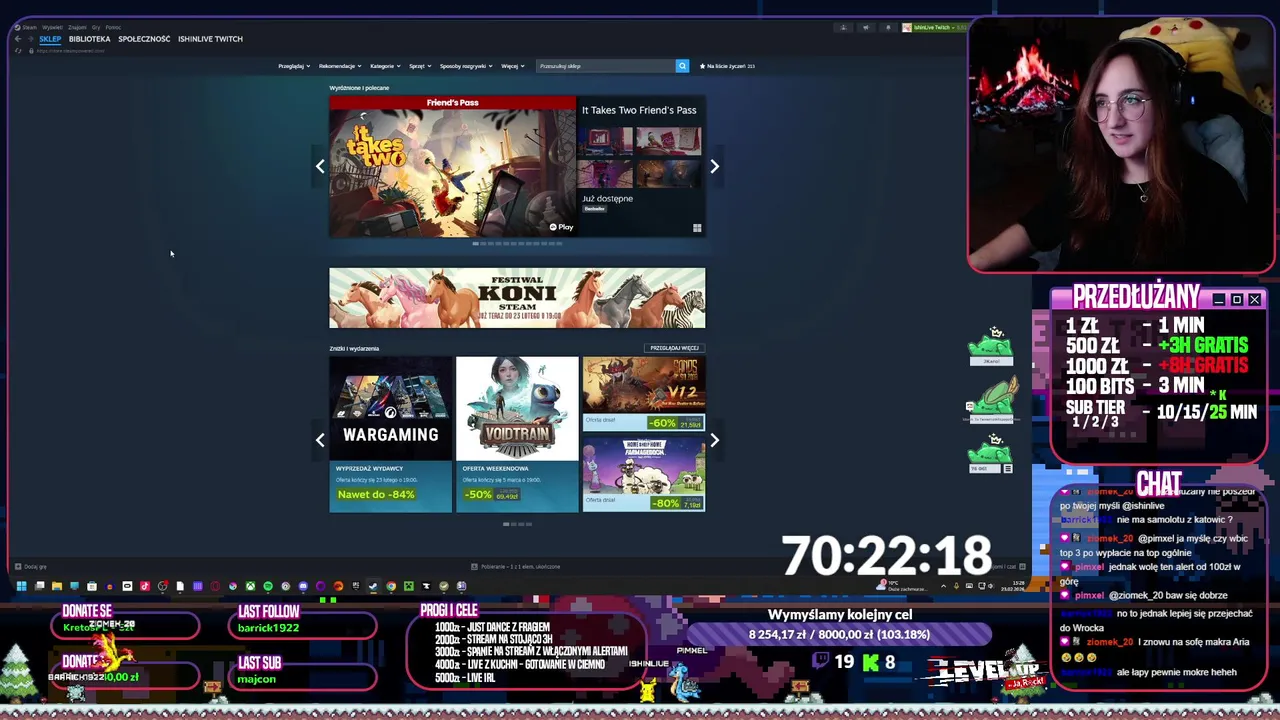Screen dimensions: 1280x720
Task: Open the ISHINLIVE TWITCH profile tab
Action: click(x=210, y=39)
